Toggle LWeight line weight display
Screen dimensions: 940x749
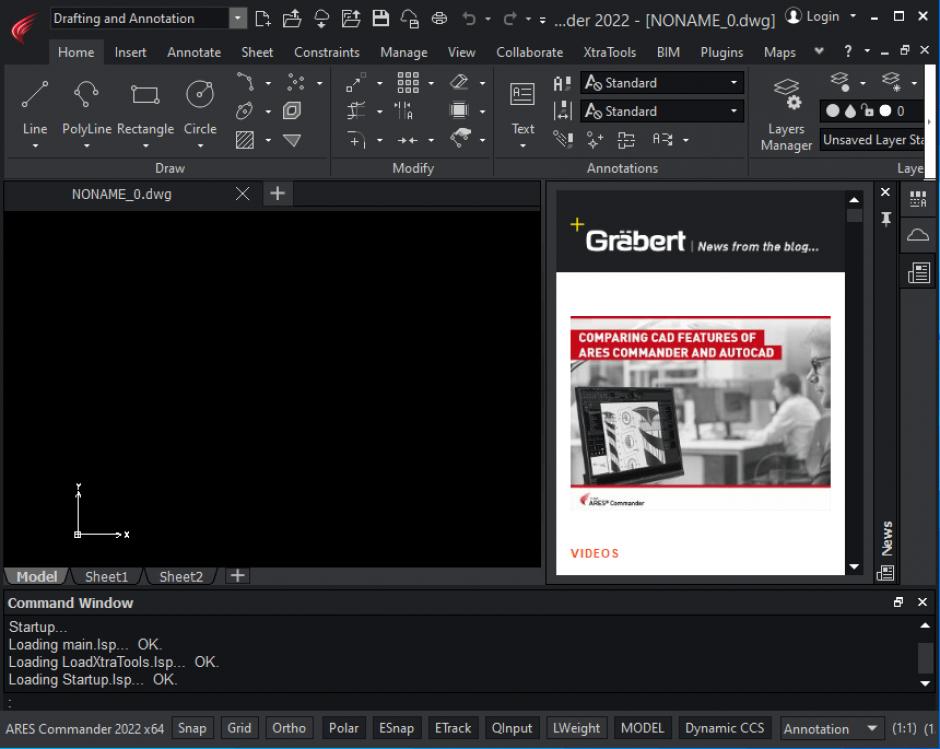click(x=576, y=728)
